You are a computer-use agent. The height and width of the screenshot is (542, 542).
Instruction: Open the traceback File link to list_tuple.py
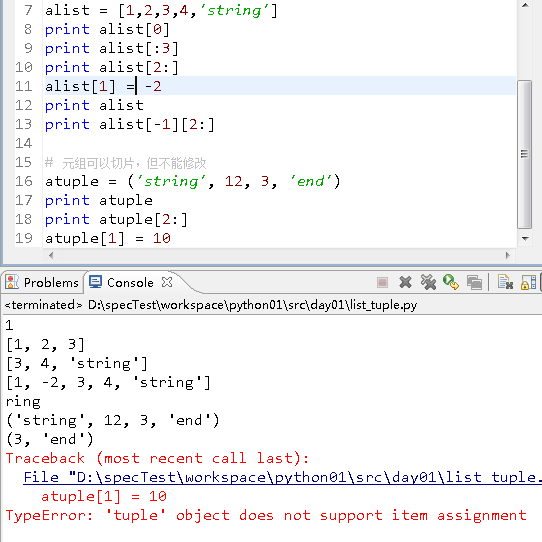[282, 477]
